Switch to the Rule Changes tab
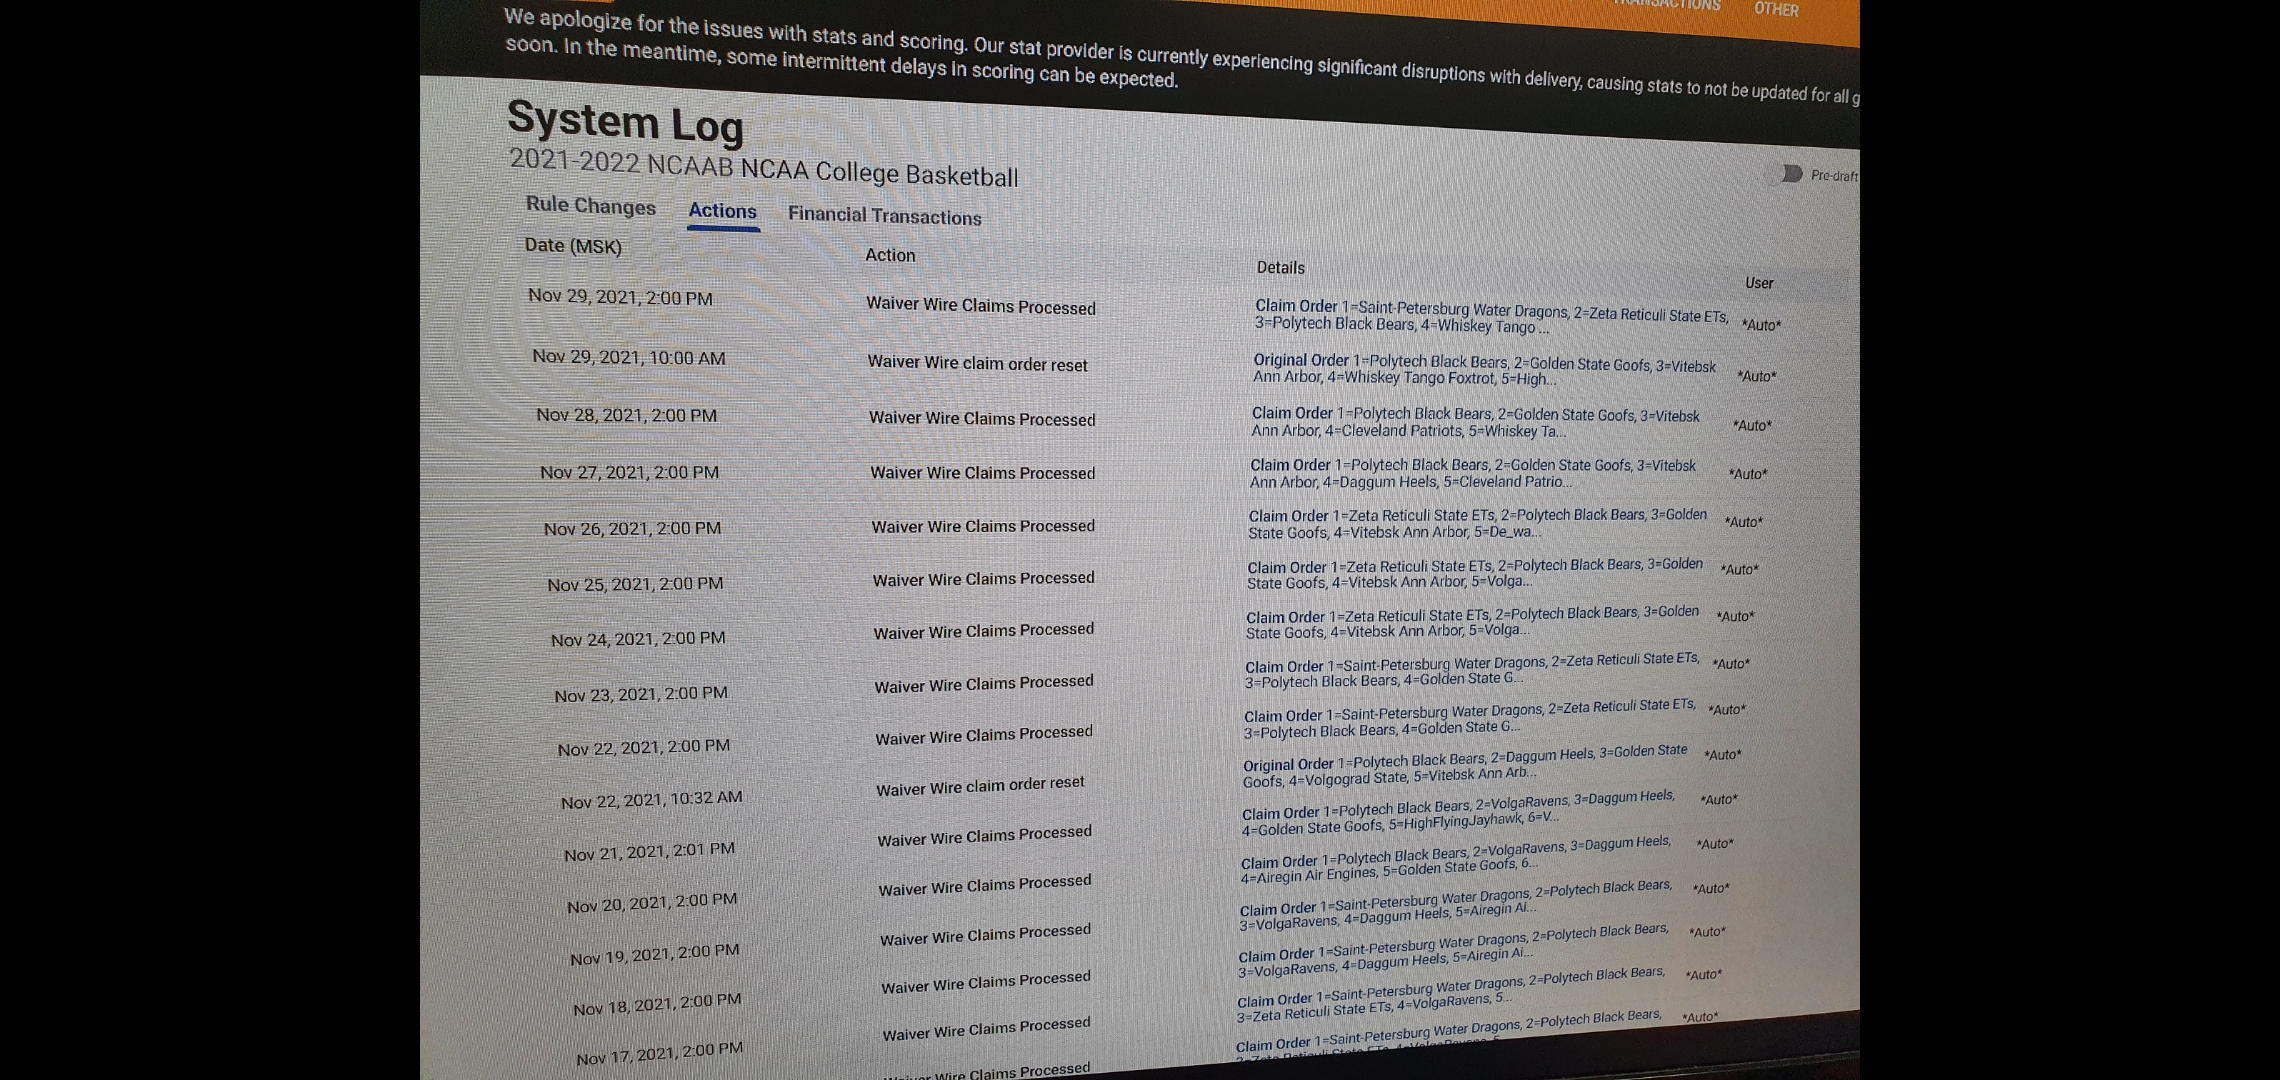2280x1080 pixels. 591,205
